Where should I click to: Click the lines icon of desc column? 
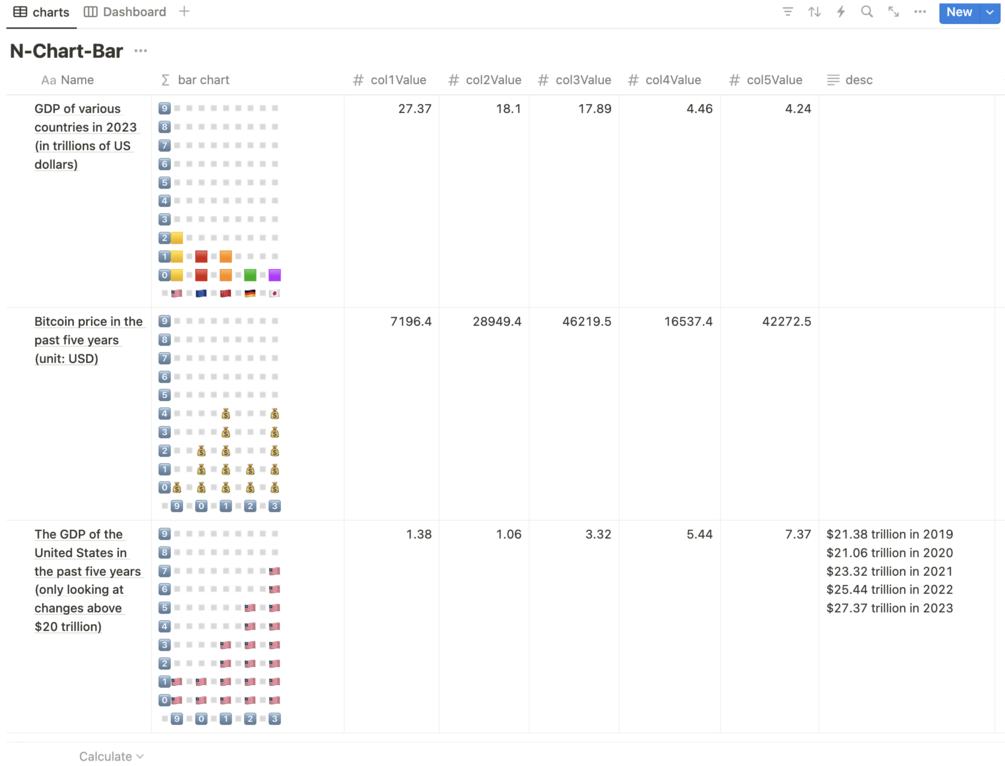coord(833,80)
